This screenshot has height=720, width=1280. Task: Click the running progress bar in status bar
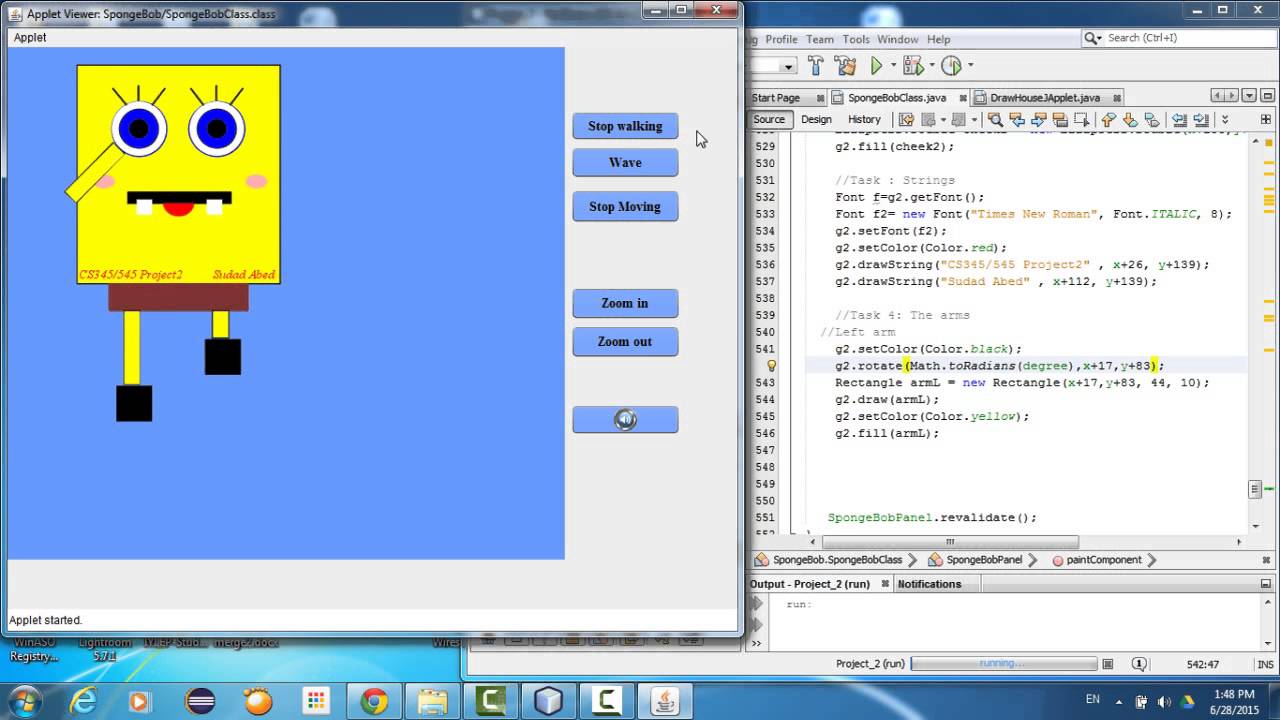pyautogui.click(x=1004, y=664)
